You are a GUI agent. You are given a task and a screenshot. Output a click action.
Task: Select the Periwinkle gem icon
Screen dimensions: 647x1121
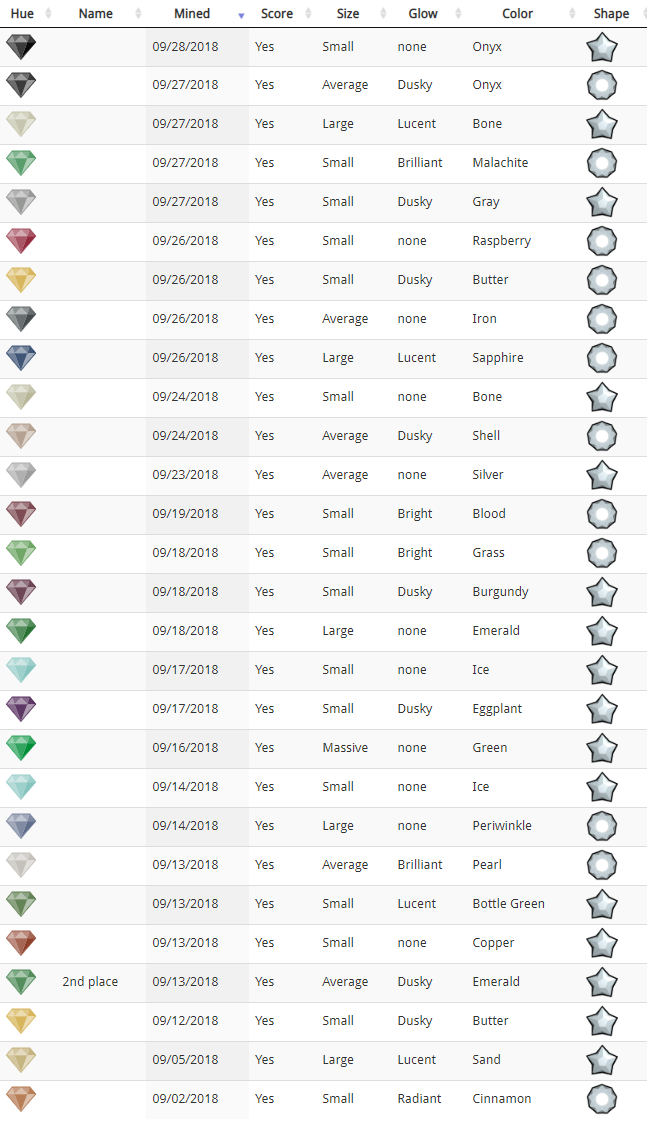[21, 826]
